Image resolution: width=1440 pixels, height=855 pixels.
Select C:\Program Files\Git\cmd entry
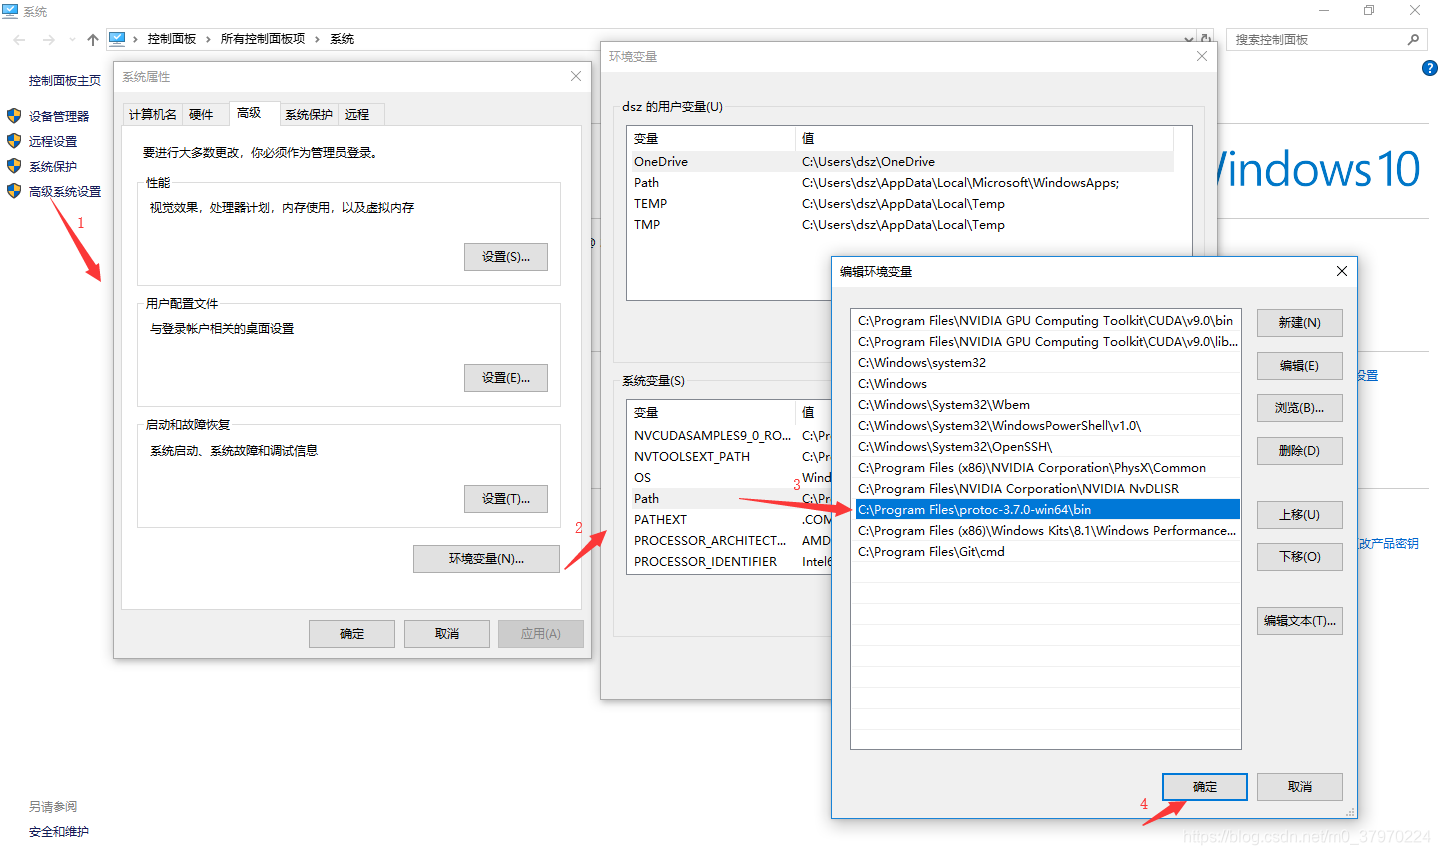[1046, 552]
